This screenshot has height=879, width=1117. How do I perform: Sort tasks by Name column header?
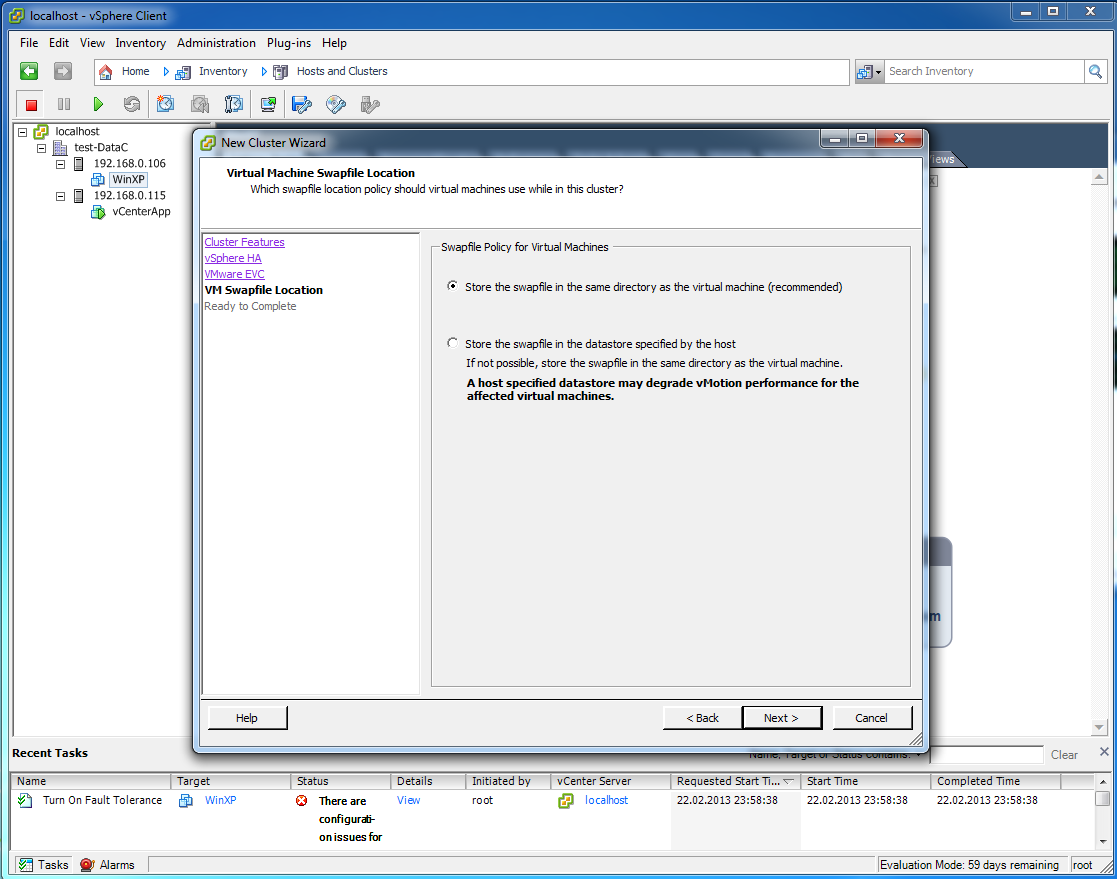pos(90,781)
